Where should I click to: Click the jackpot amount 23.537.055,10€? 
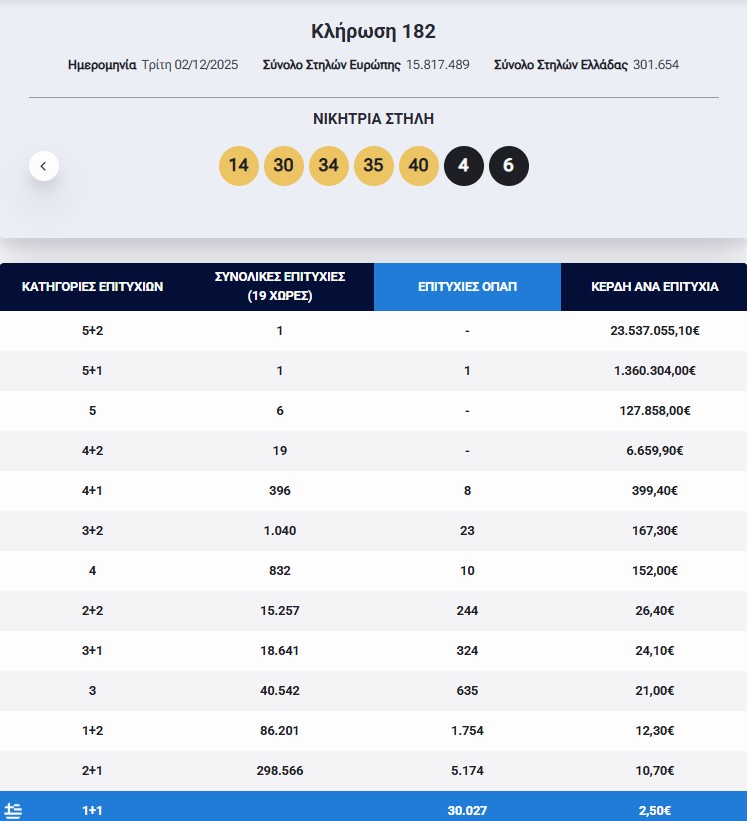click(x=654, y=331)
